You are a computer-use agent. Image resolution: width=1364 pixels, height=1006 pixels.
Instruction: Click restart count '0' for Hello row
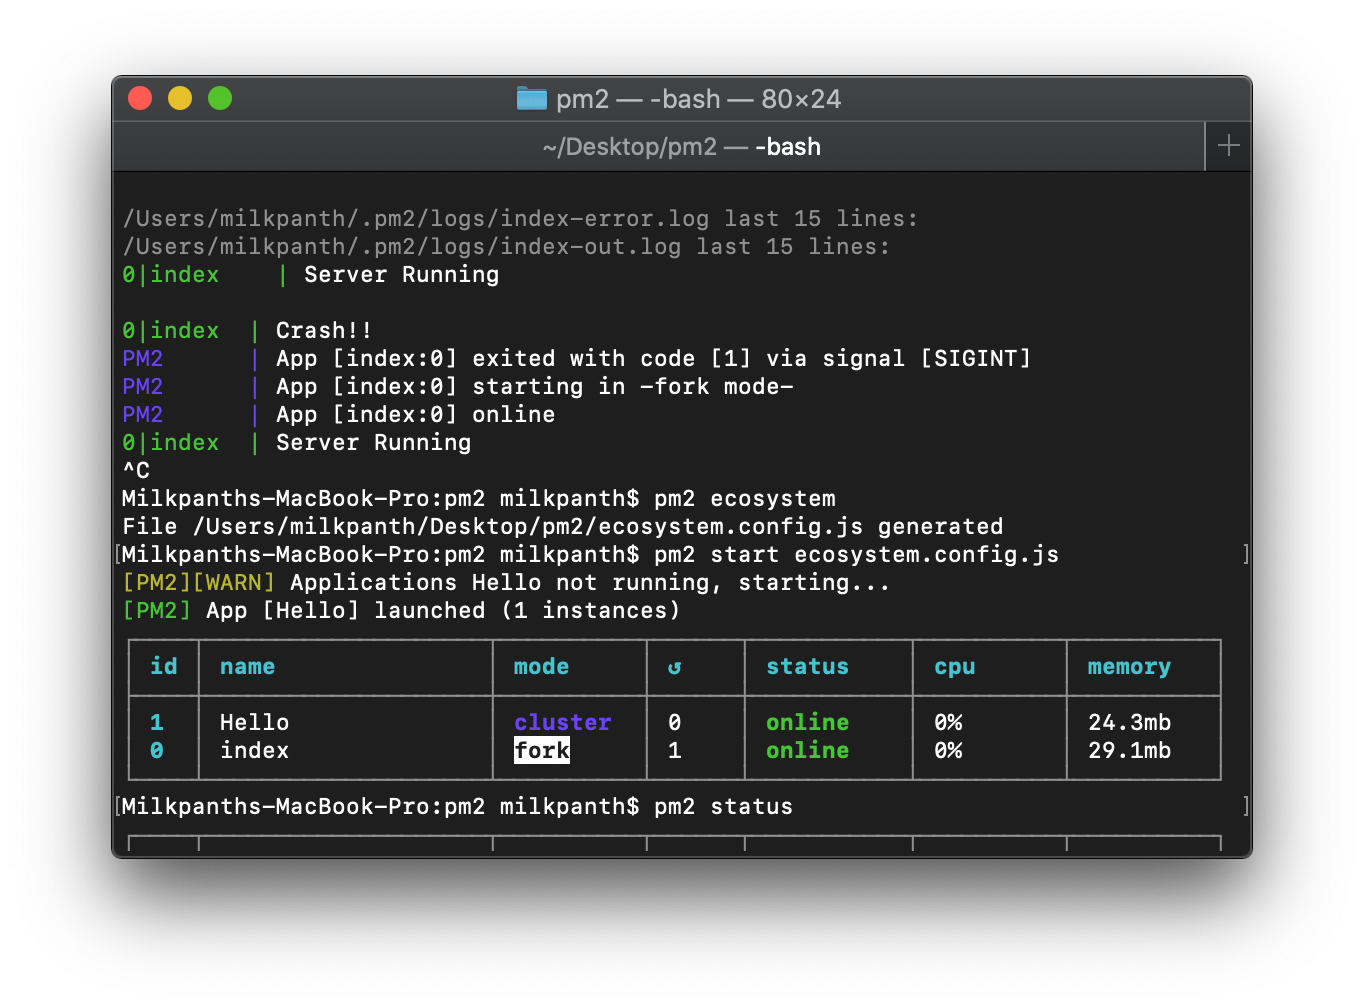coord(675,722)
